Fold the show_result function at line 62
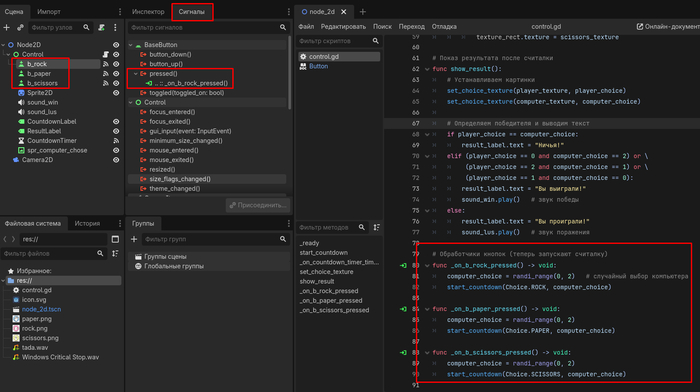 (x=427, y=69)
